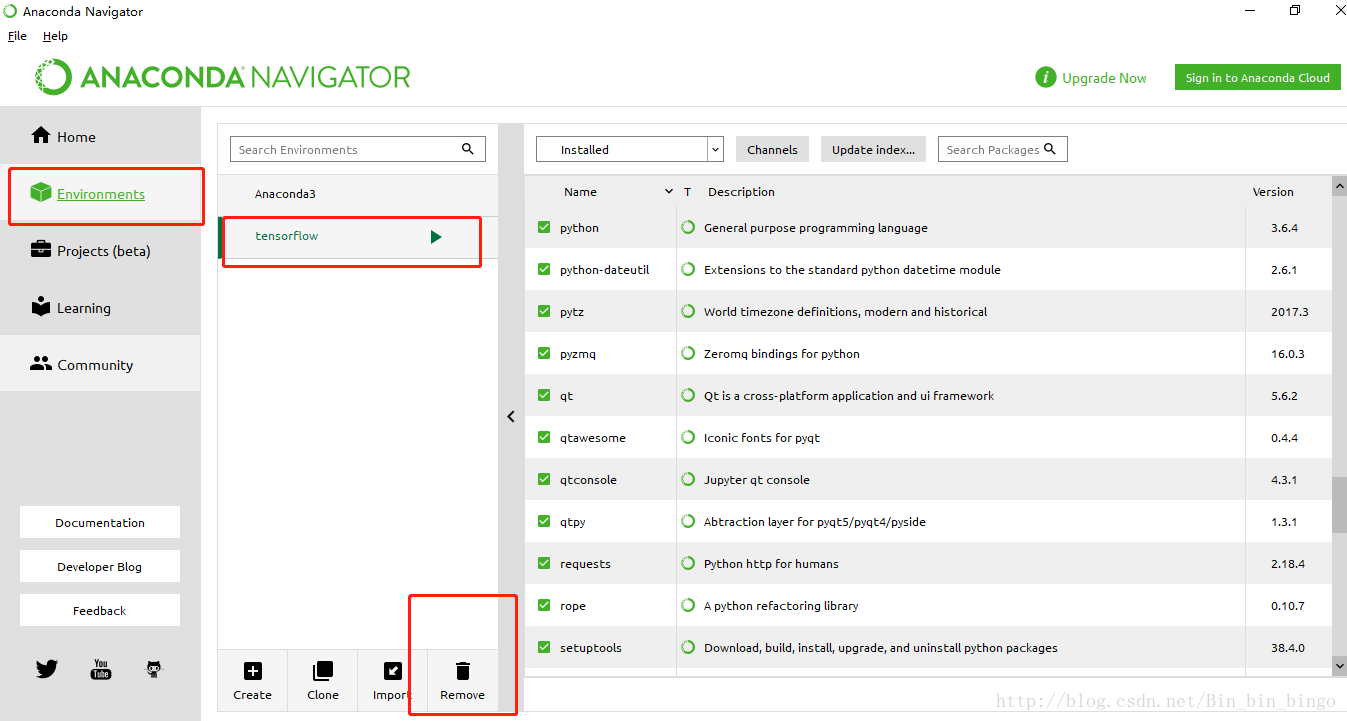Collapse the environments panel with arrow
1347x721 pixels.
[x=511, y=416]
